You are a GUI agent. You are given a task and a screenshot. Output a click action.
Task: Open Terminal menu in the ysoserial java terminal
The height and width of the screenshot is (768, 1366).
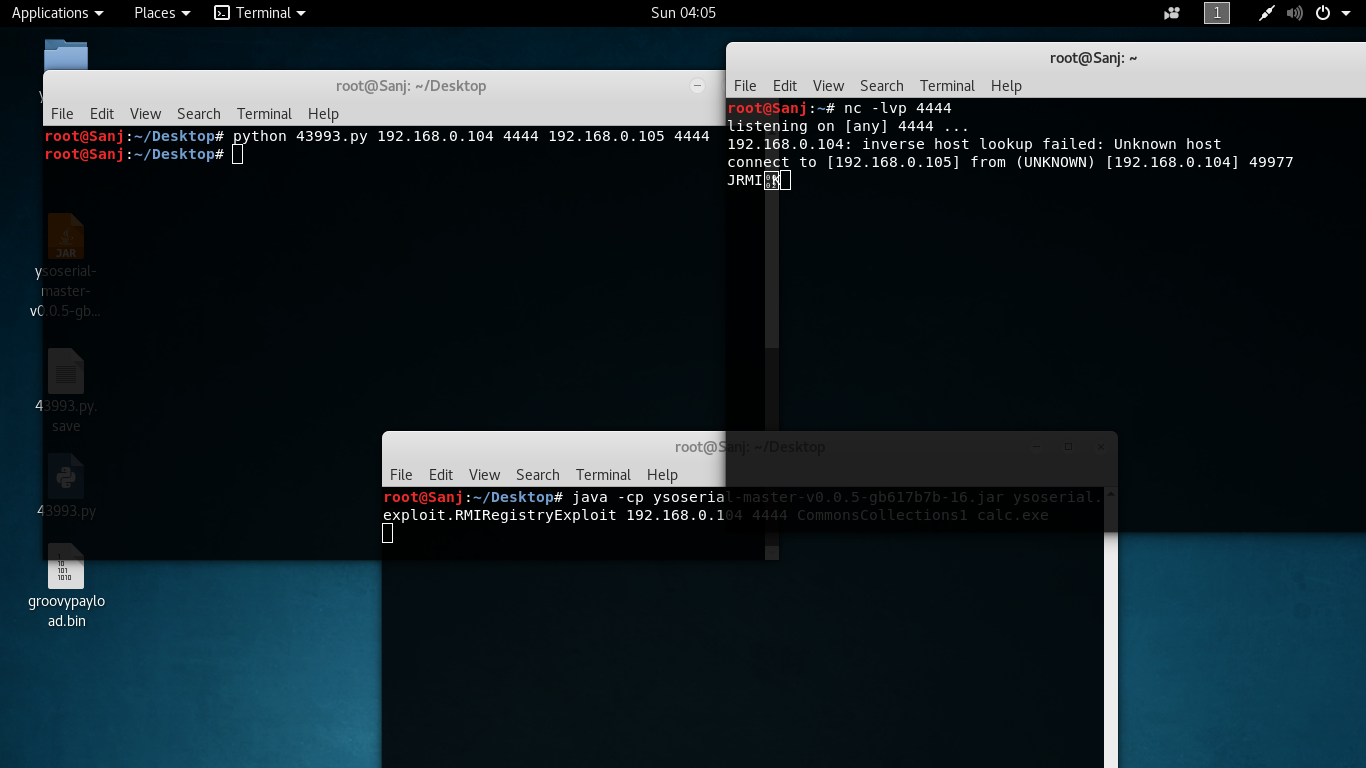pos(603,475)
